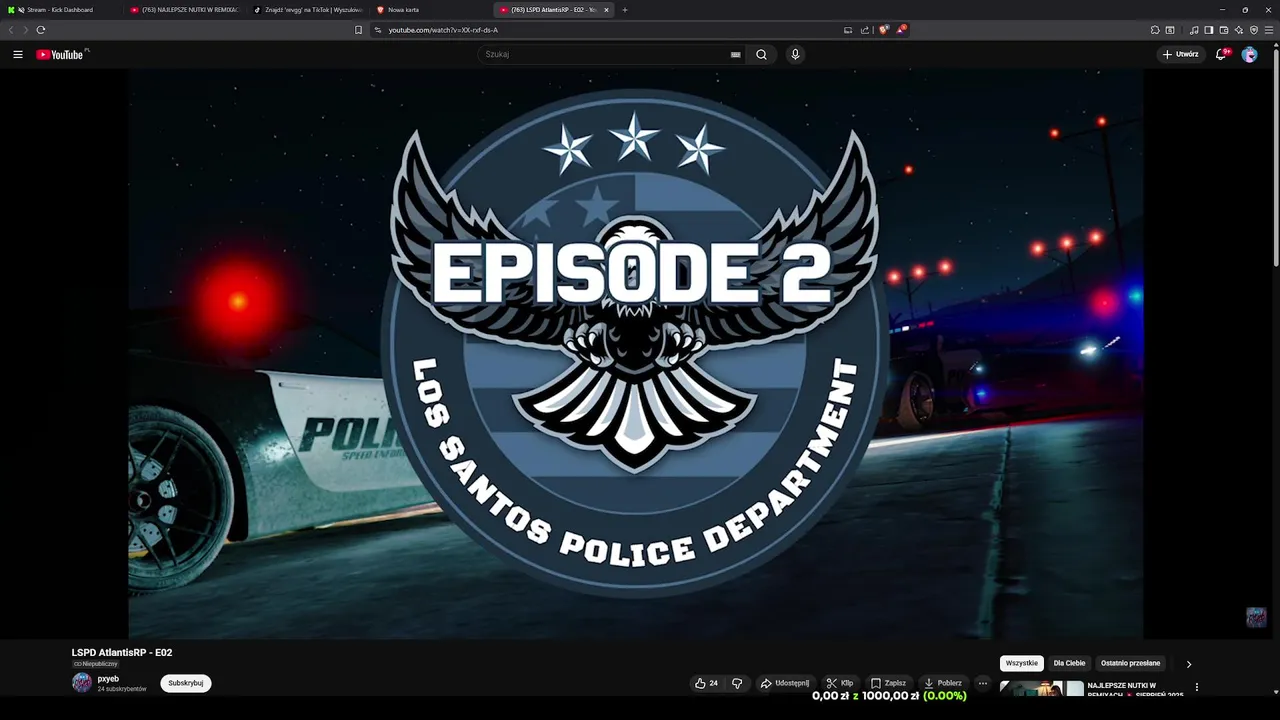Open site settings icon left of URL
This screenshot has width=1280, height=720.
tap(378, 30)
